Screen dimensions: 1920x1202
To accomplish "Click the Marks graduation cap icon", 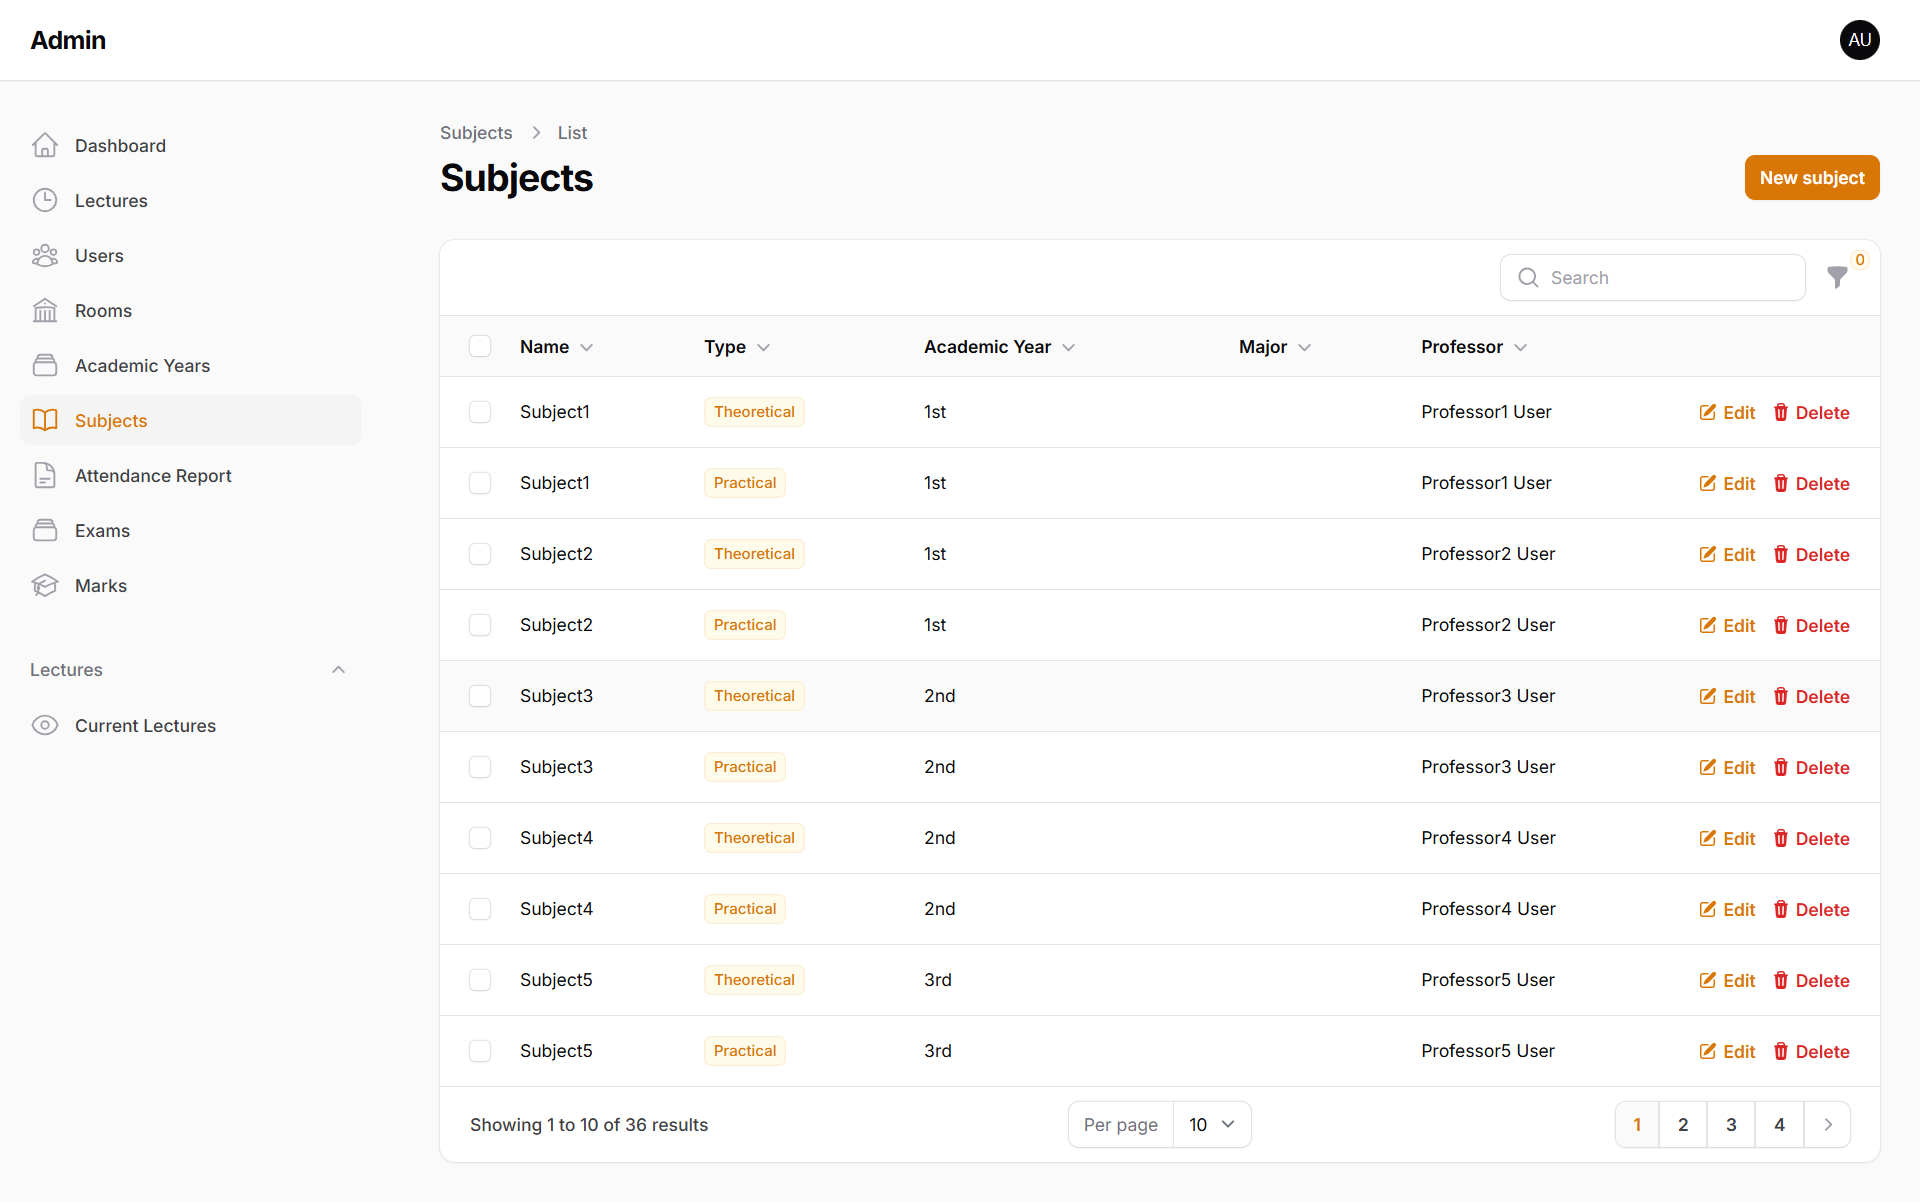I will [x=45, y=586].
